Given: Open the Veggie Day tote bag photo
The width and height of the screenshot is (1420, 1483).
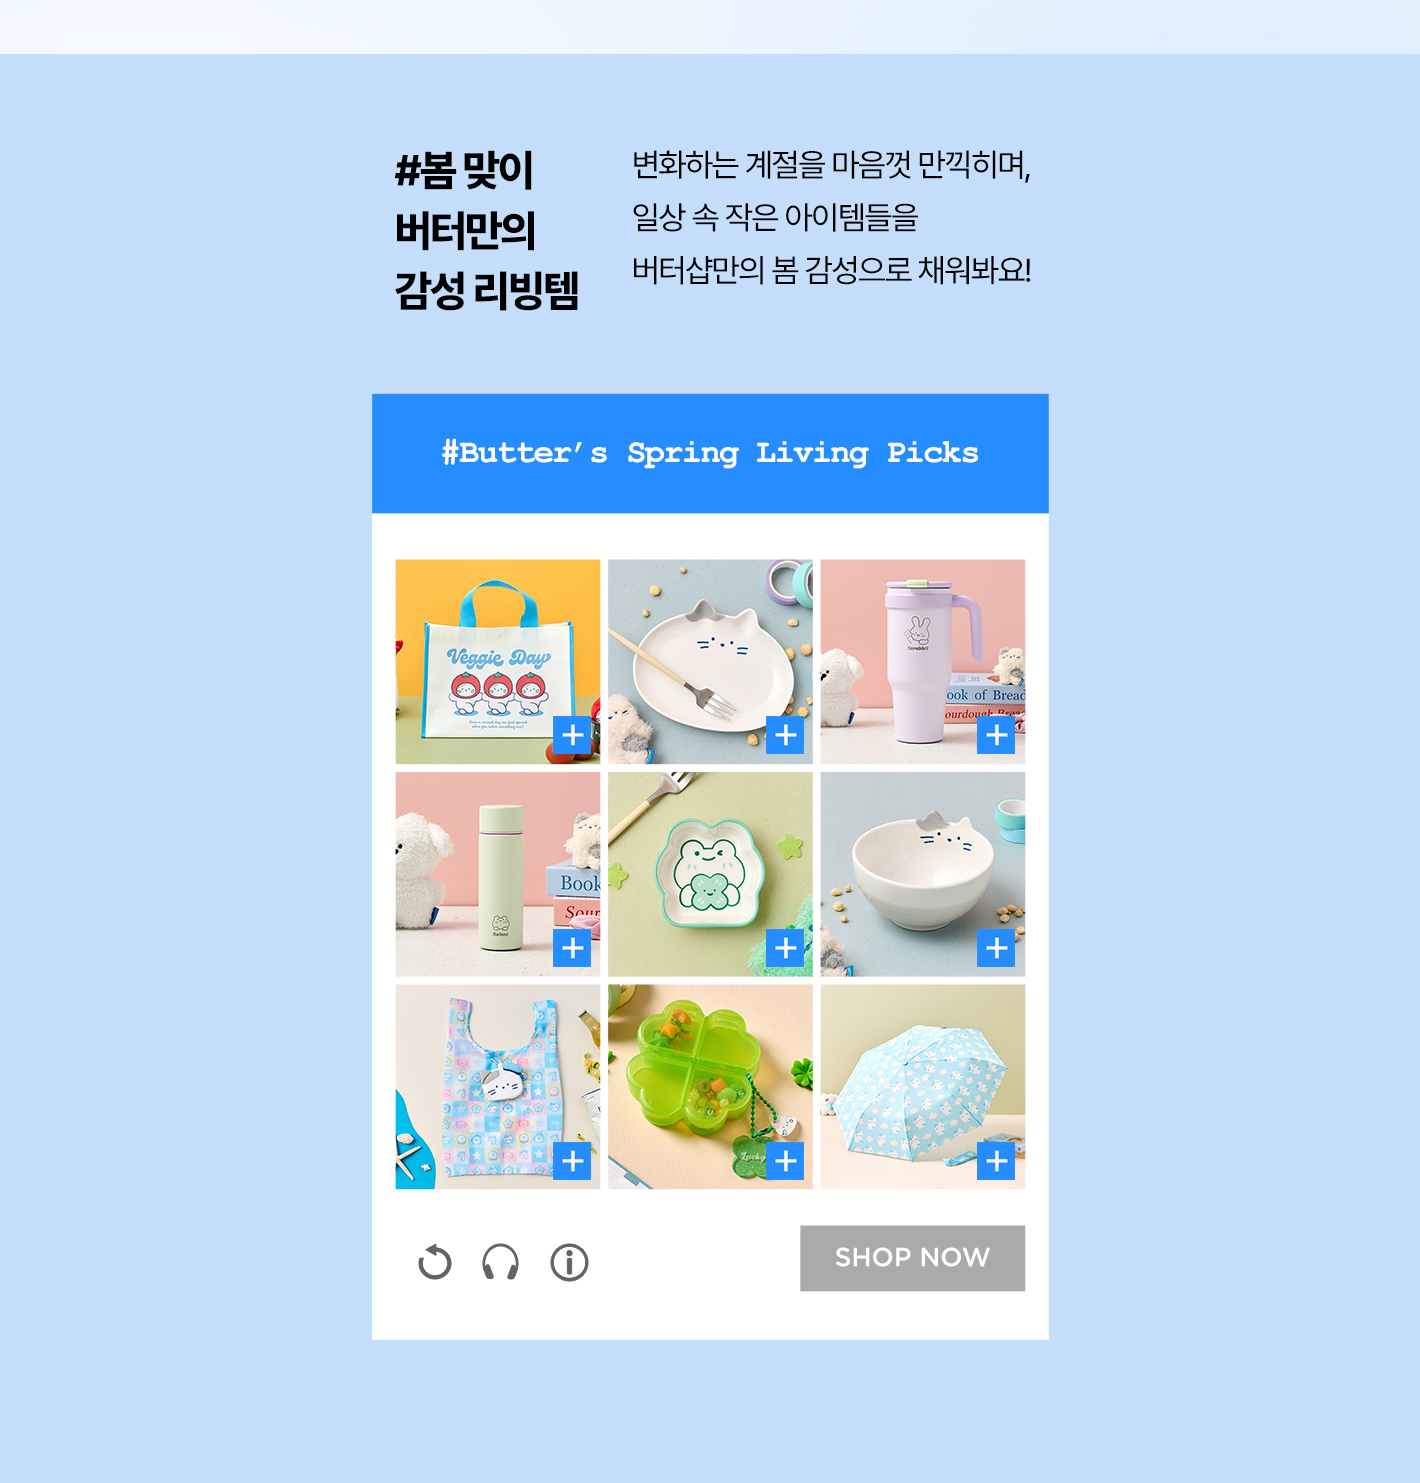Looking at the screenshot, I should (498, 662).
